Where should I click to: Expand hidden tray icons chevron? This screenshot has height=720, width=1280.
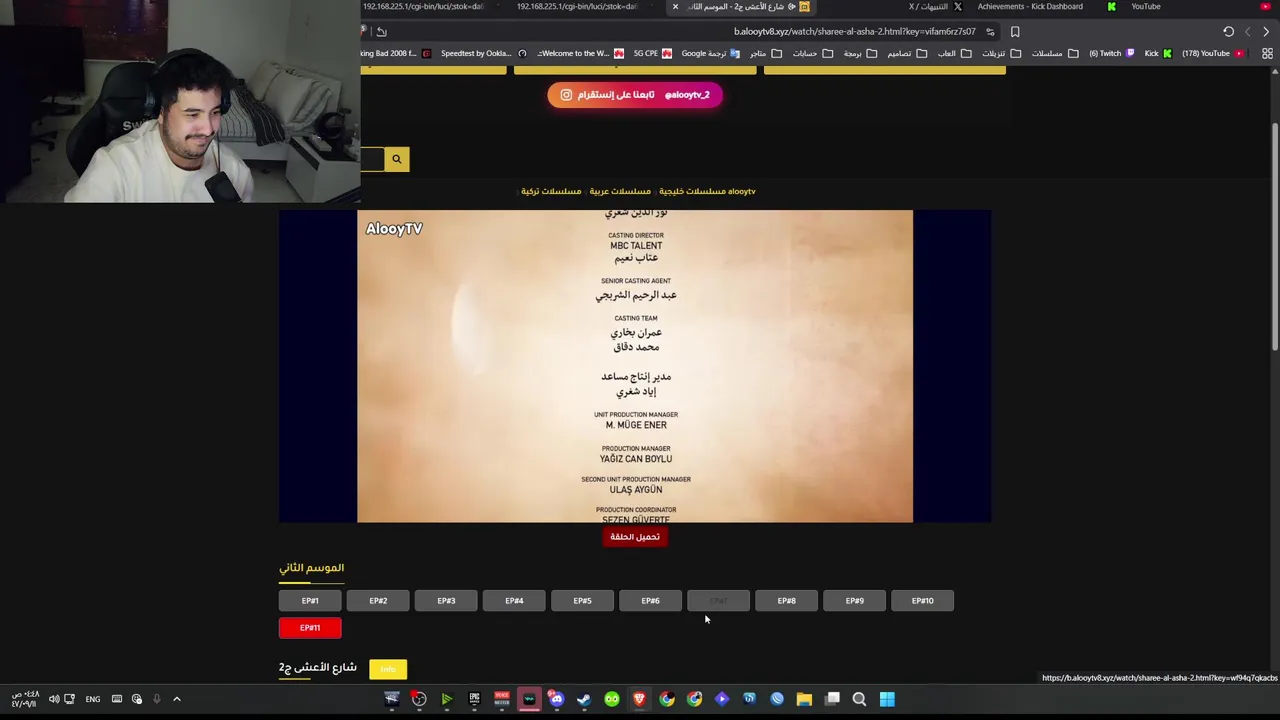177,699
